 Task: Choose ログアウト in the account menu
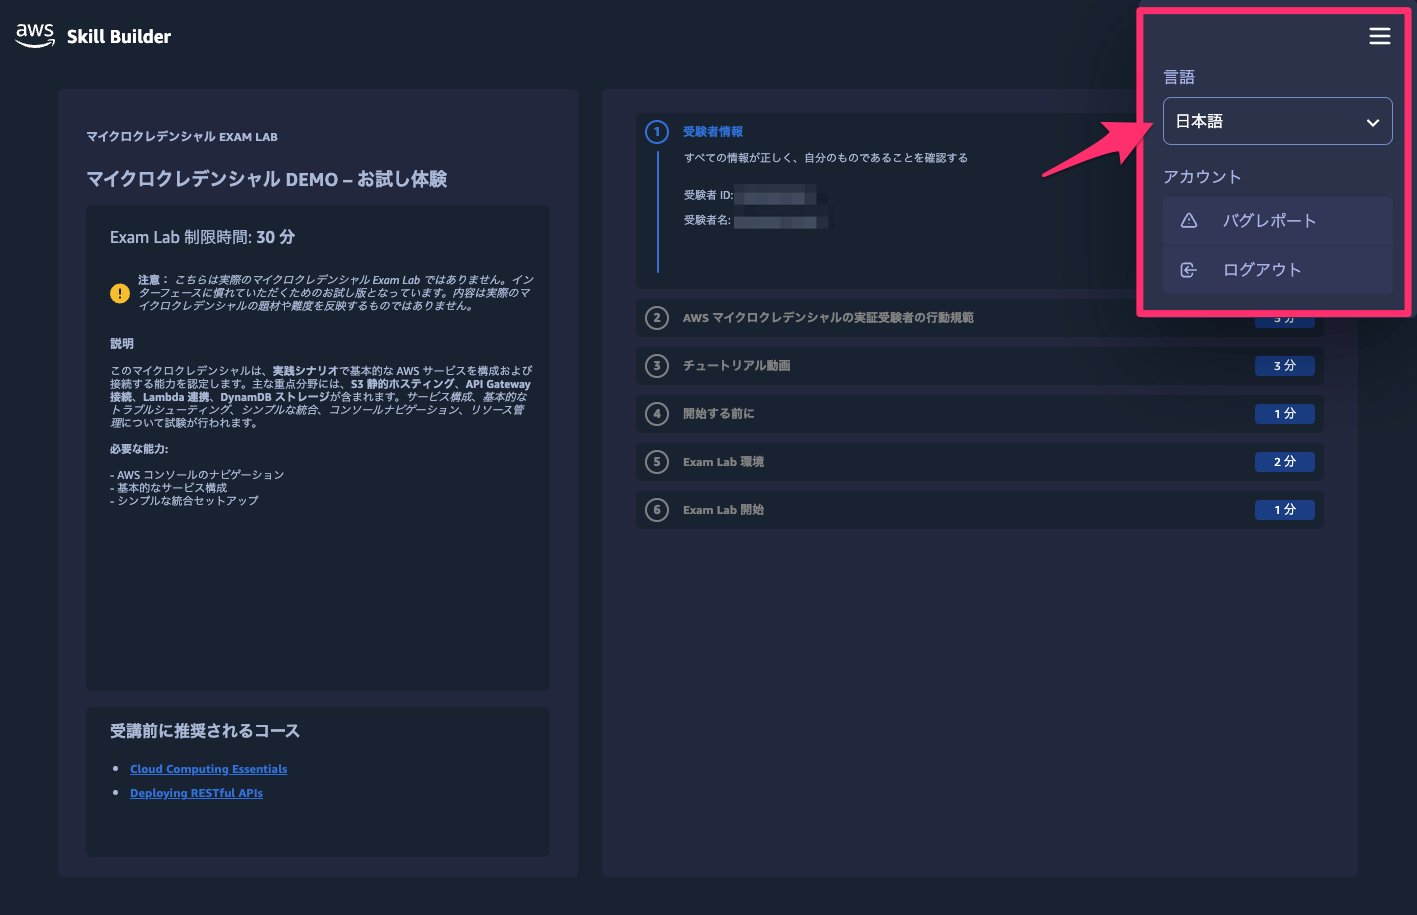click(x=1277, y=270)
